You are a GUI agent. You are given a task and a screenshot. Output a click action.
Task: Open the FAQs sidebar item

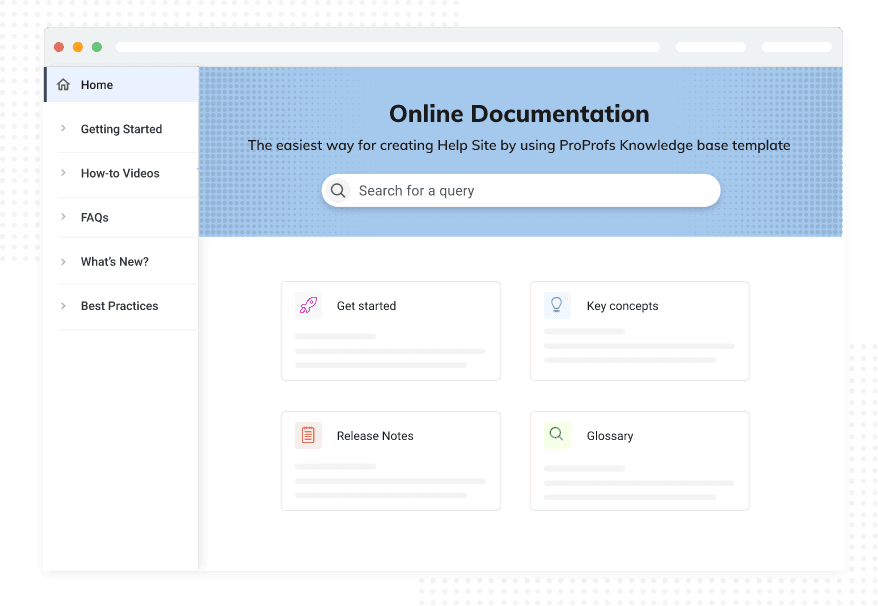coord(95,217)
